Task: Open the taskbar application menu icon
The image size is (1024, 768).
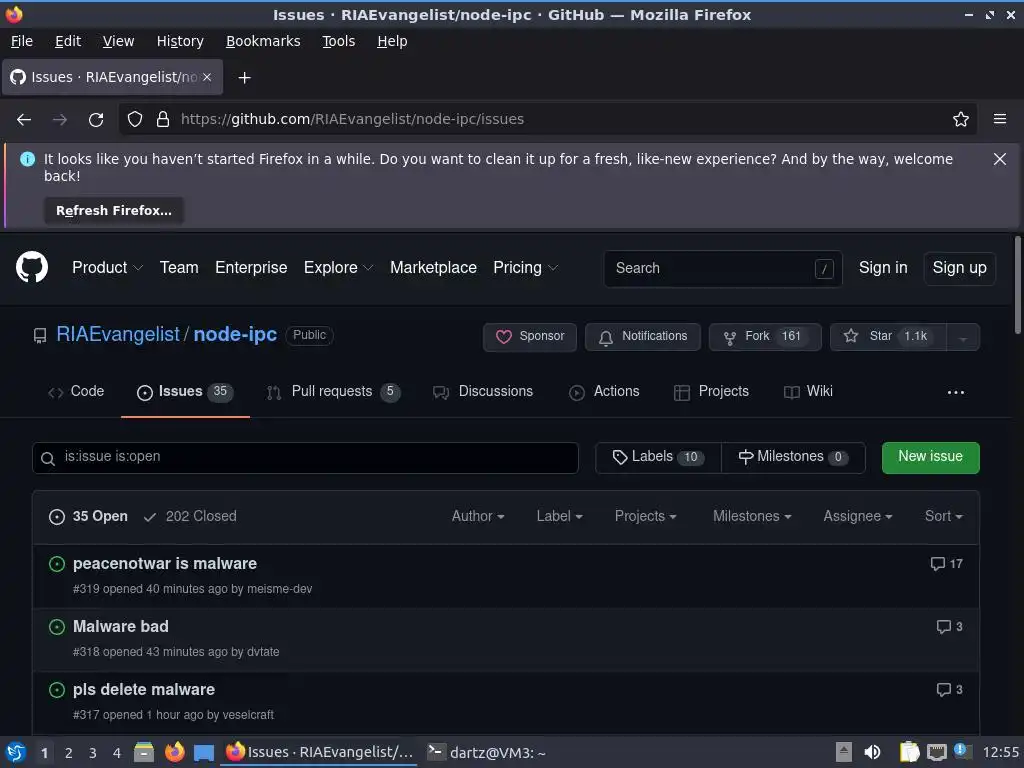Action: (x=15, y=752)
